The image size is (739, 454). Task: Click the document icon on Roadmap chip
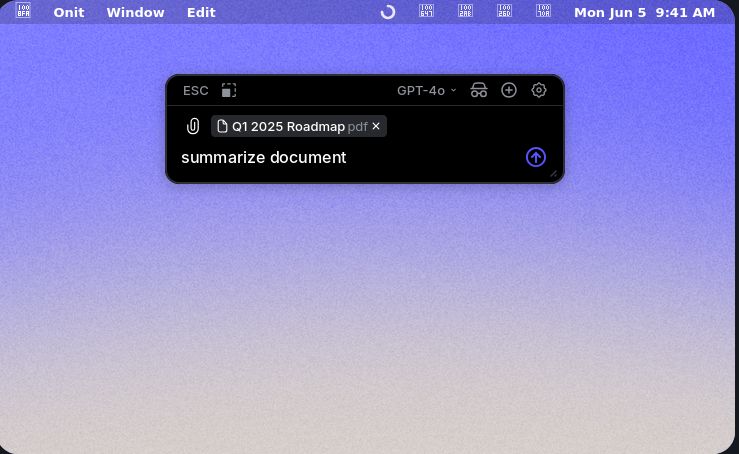(x=223, y=127)
